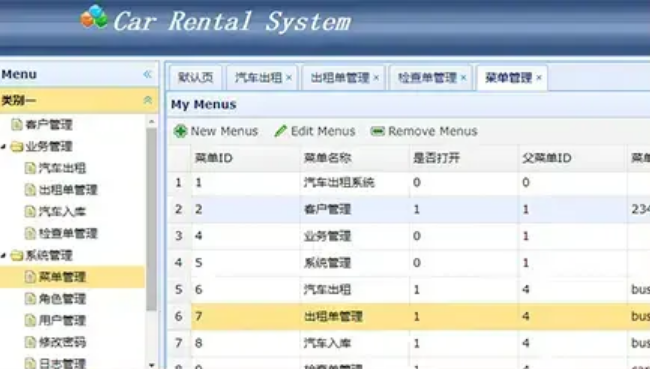Open 角色管理 in the sidebar tree
The height and width of the screenshot is (369, 650).
point(62,299)
